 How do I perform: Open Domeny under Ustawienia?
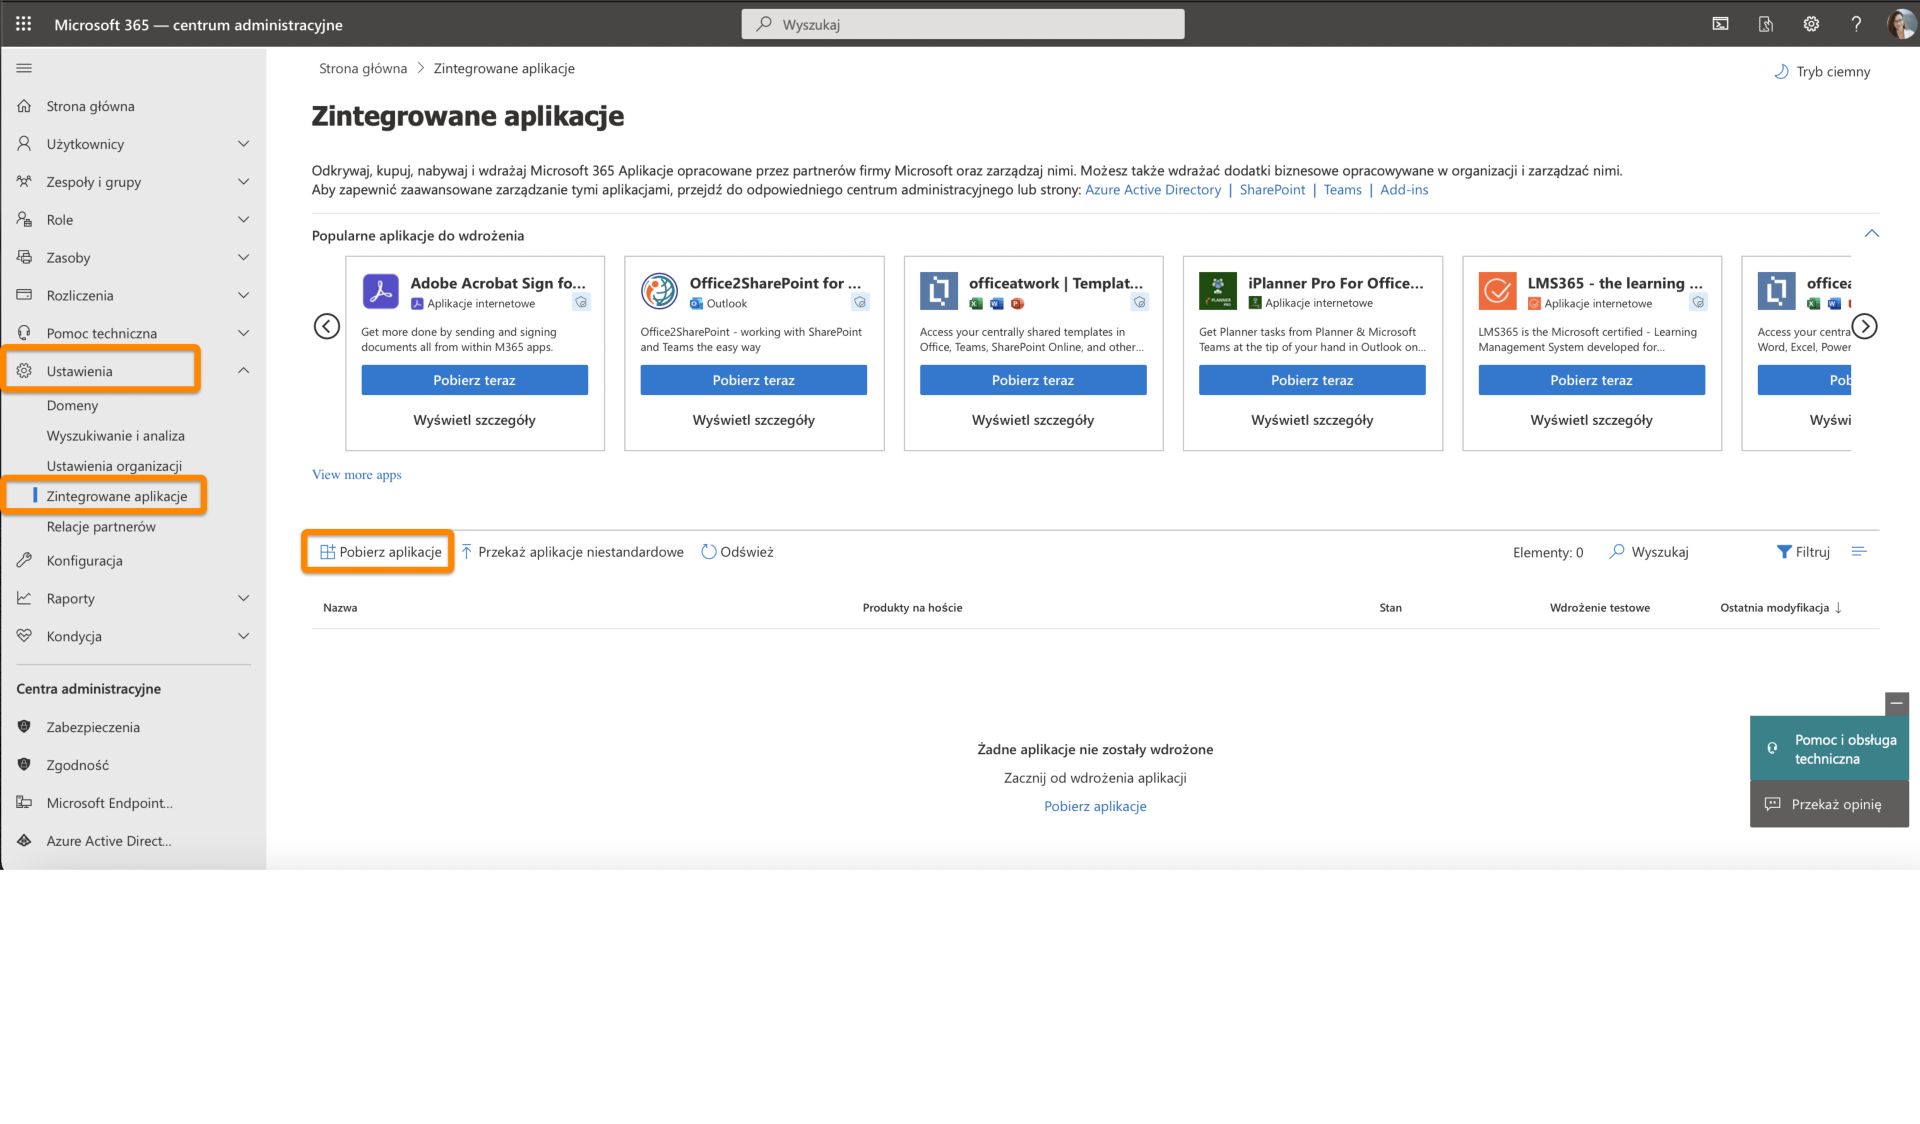(72, 406)
